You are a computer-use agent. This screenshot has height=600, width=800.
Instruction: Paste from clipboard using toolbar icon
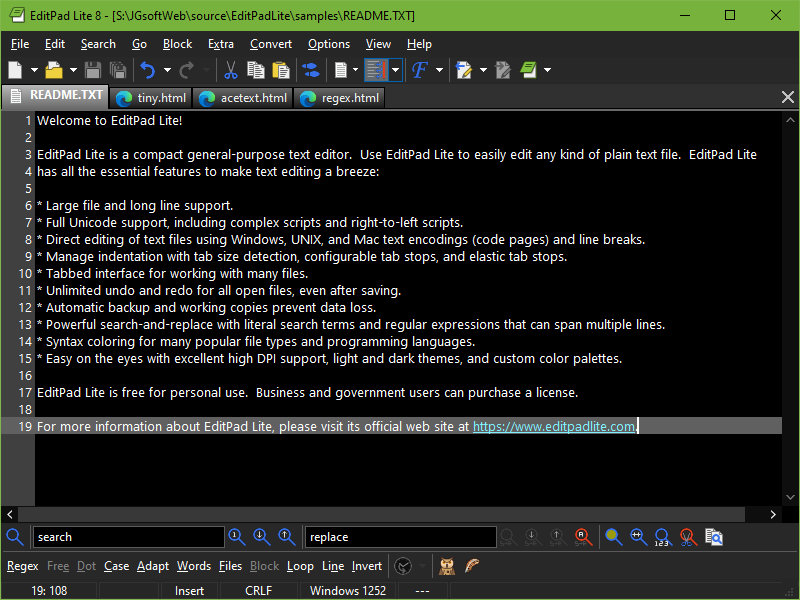[x=281, y=70]
